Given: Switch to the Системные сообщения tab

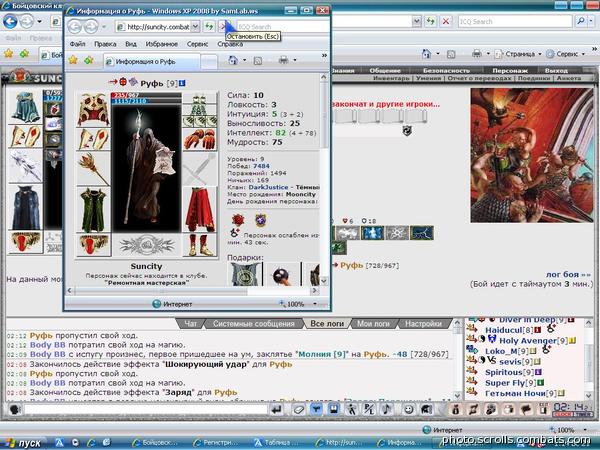Looking at the screenshot, I should pyautogui.click(x=254, y=324).
